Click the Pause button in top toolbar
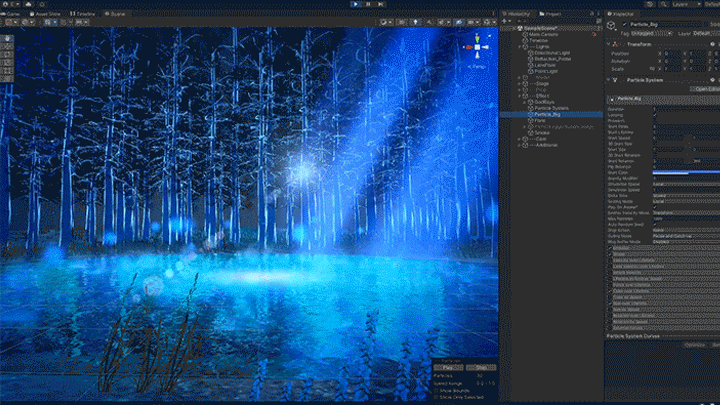Viewport: 720px width, 405px height. point(368,4)
